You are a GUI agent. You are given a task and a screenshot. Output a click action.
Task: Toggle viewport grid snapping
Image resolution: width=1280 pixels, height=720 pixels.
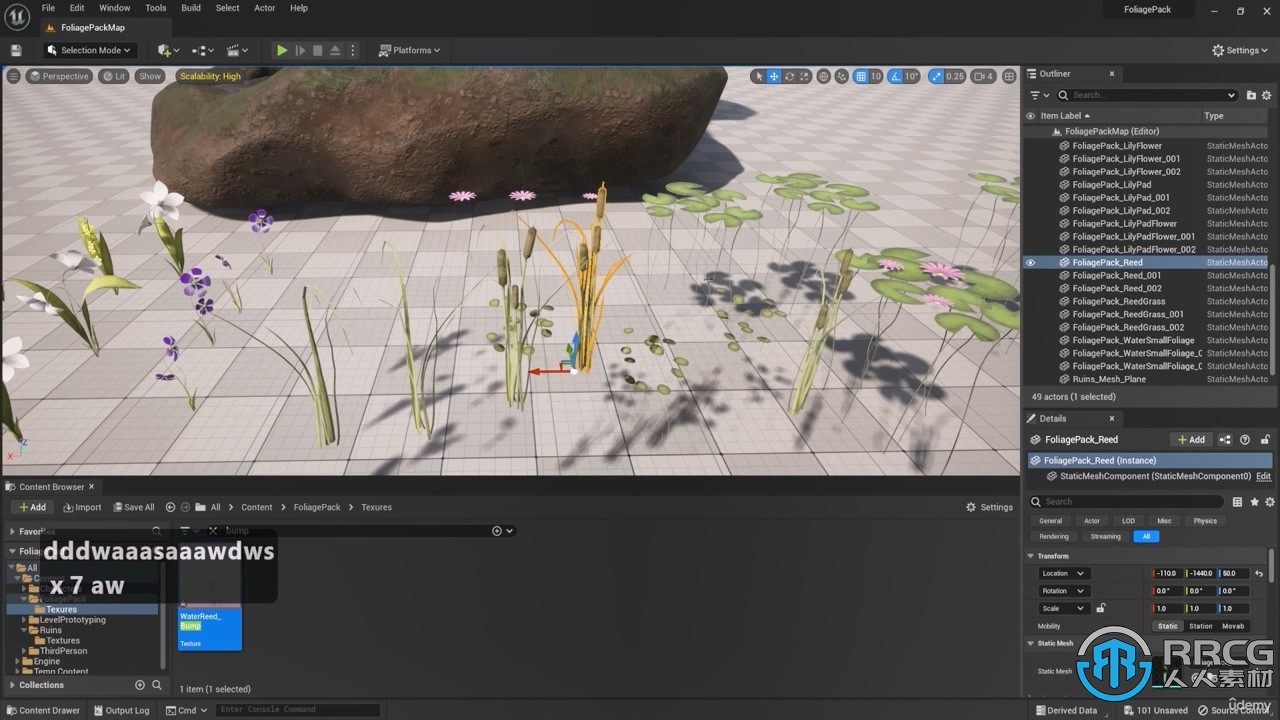click(860, 76)
